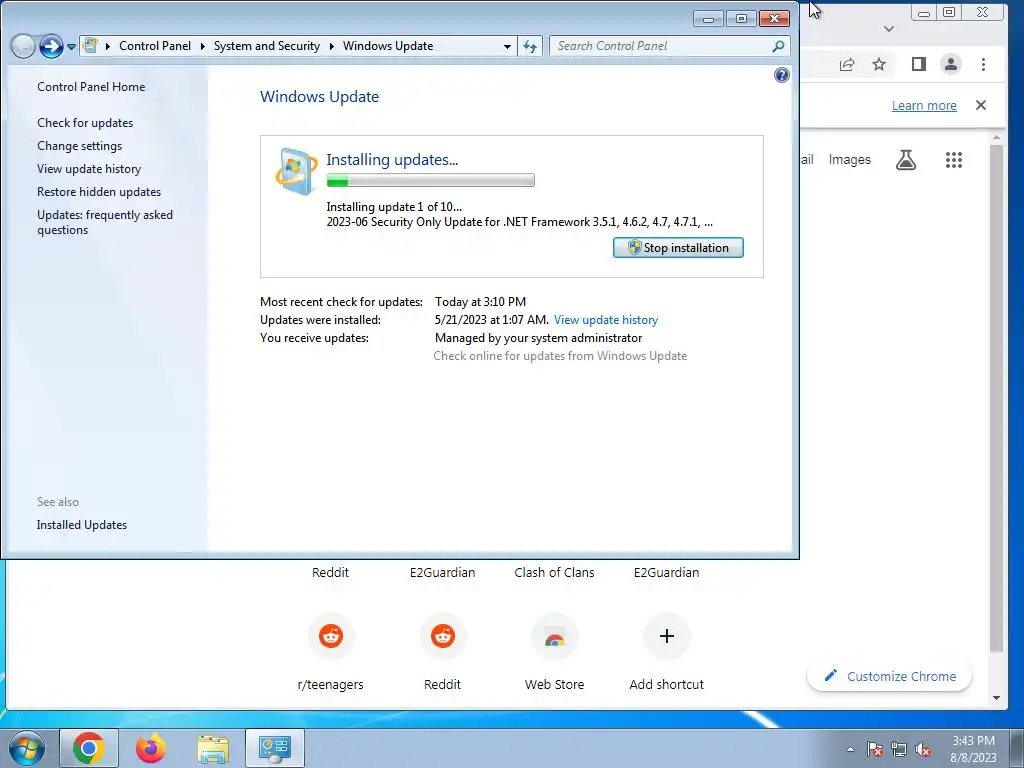Image resolution: width=1024 pixels, height=768 pixels.
Task: Open Updates: frequently asked questions
Action: pos(104,222)
